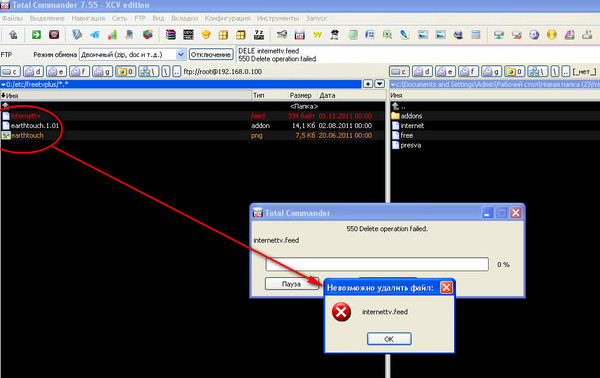Click the right panel path bar

tap(495, 84)
